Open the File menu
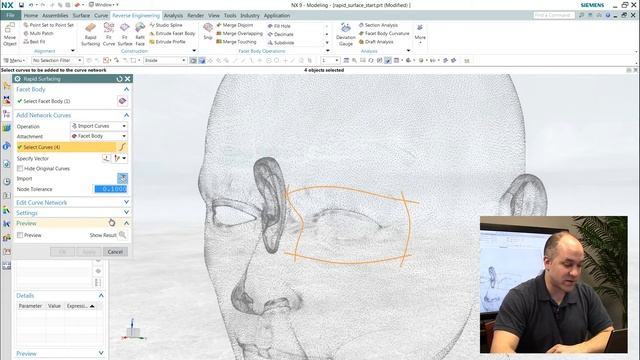The height and width of the screenshot is (360, 640). (10, 15)
